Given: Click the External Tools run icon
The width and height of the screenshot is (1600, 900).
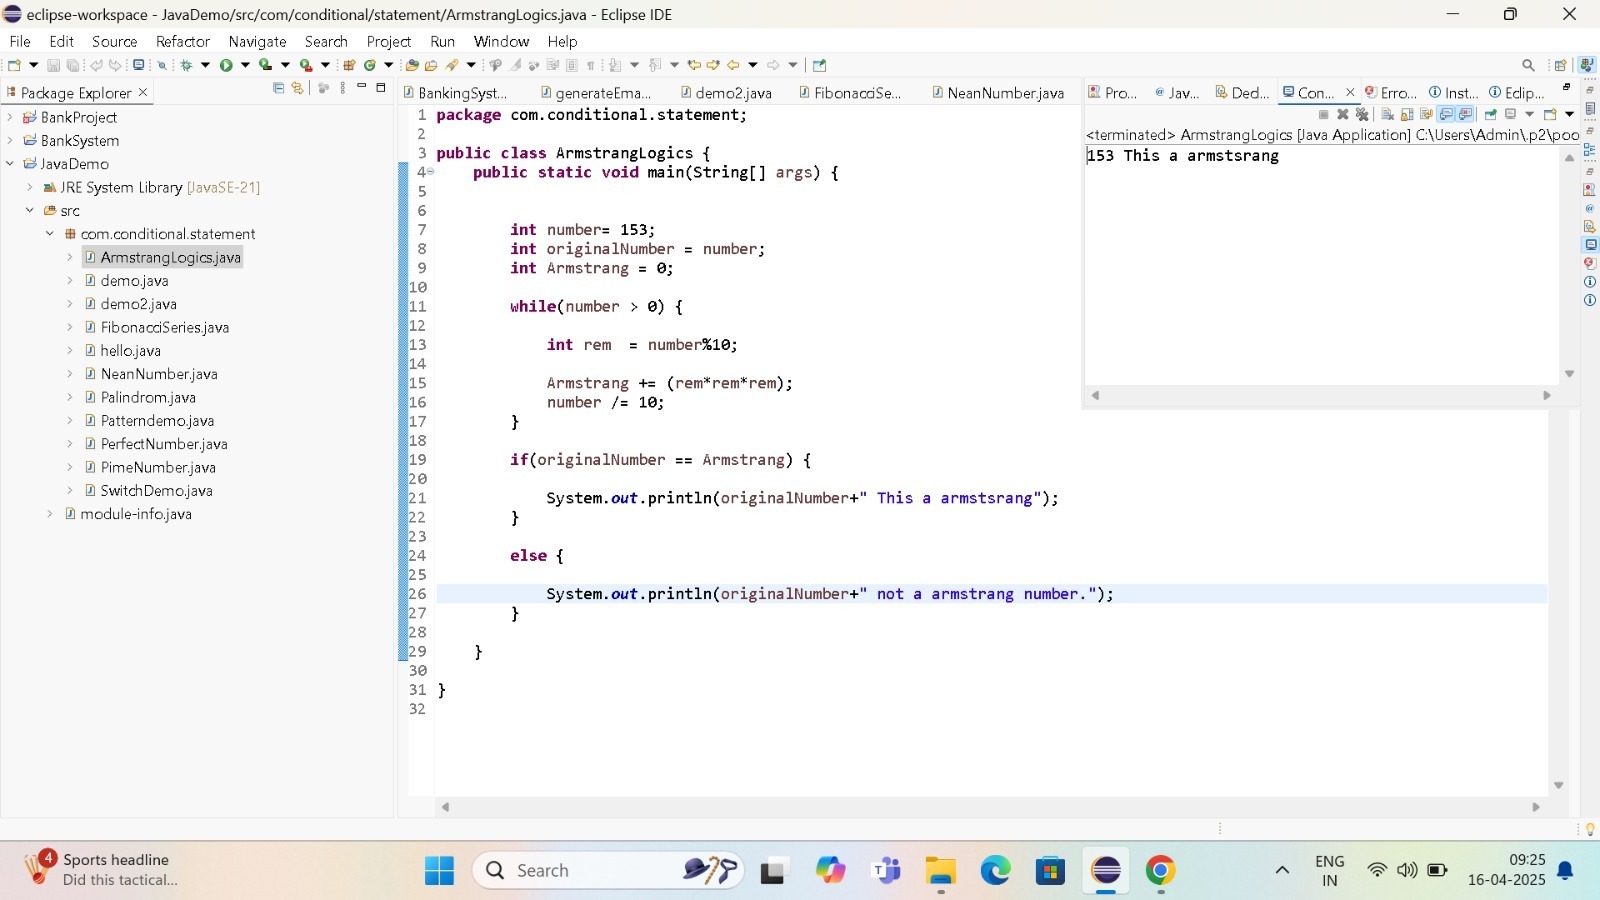Looking at the screenshot, I should click(306, 65).
